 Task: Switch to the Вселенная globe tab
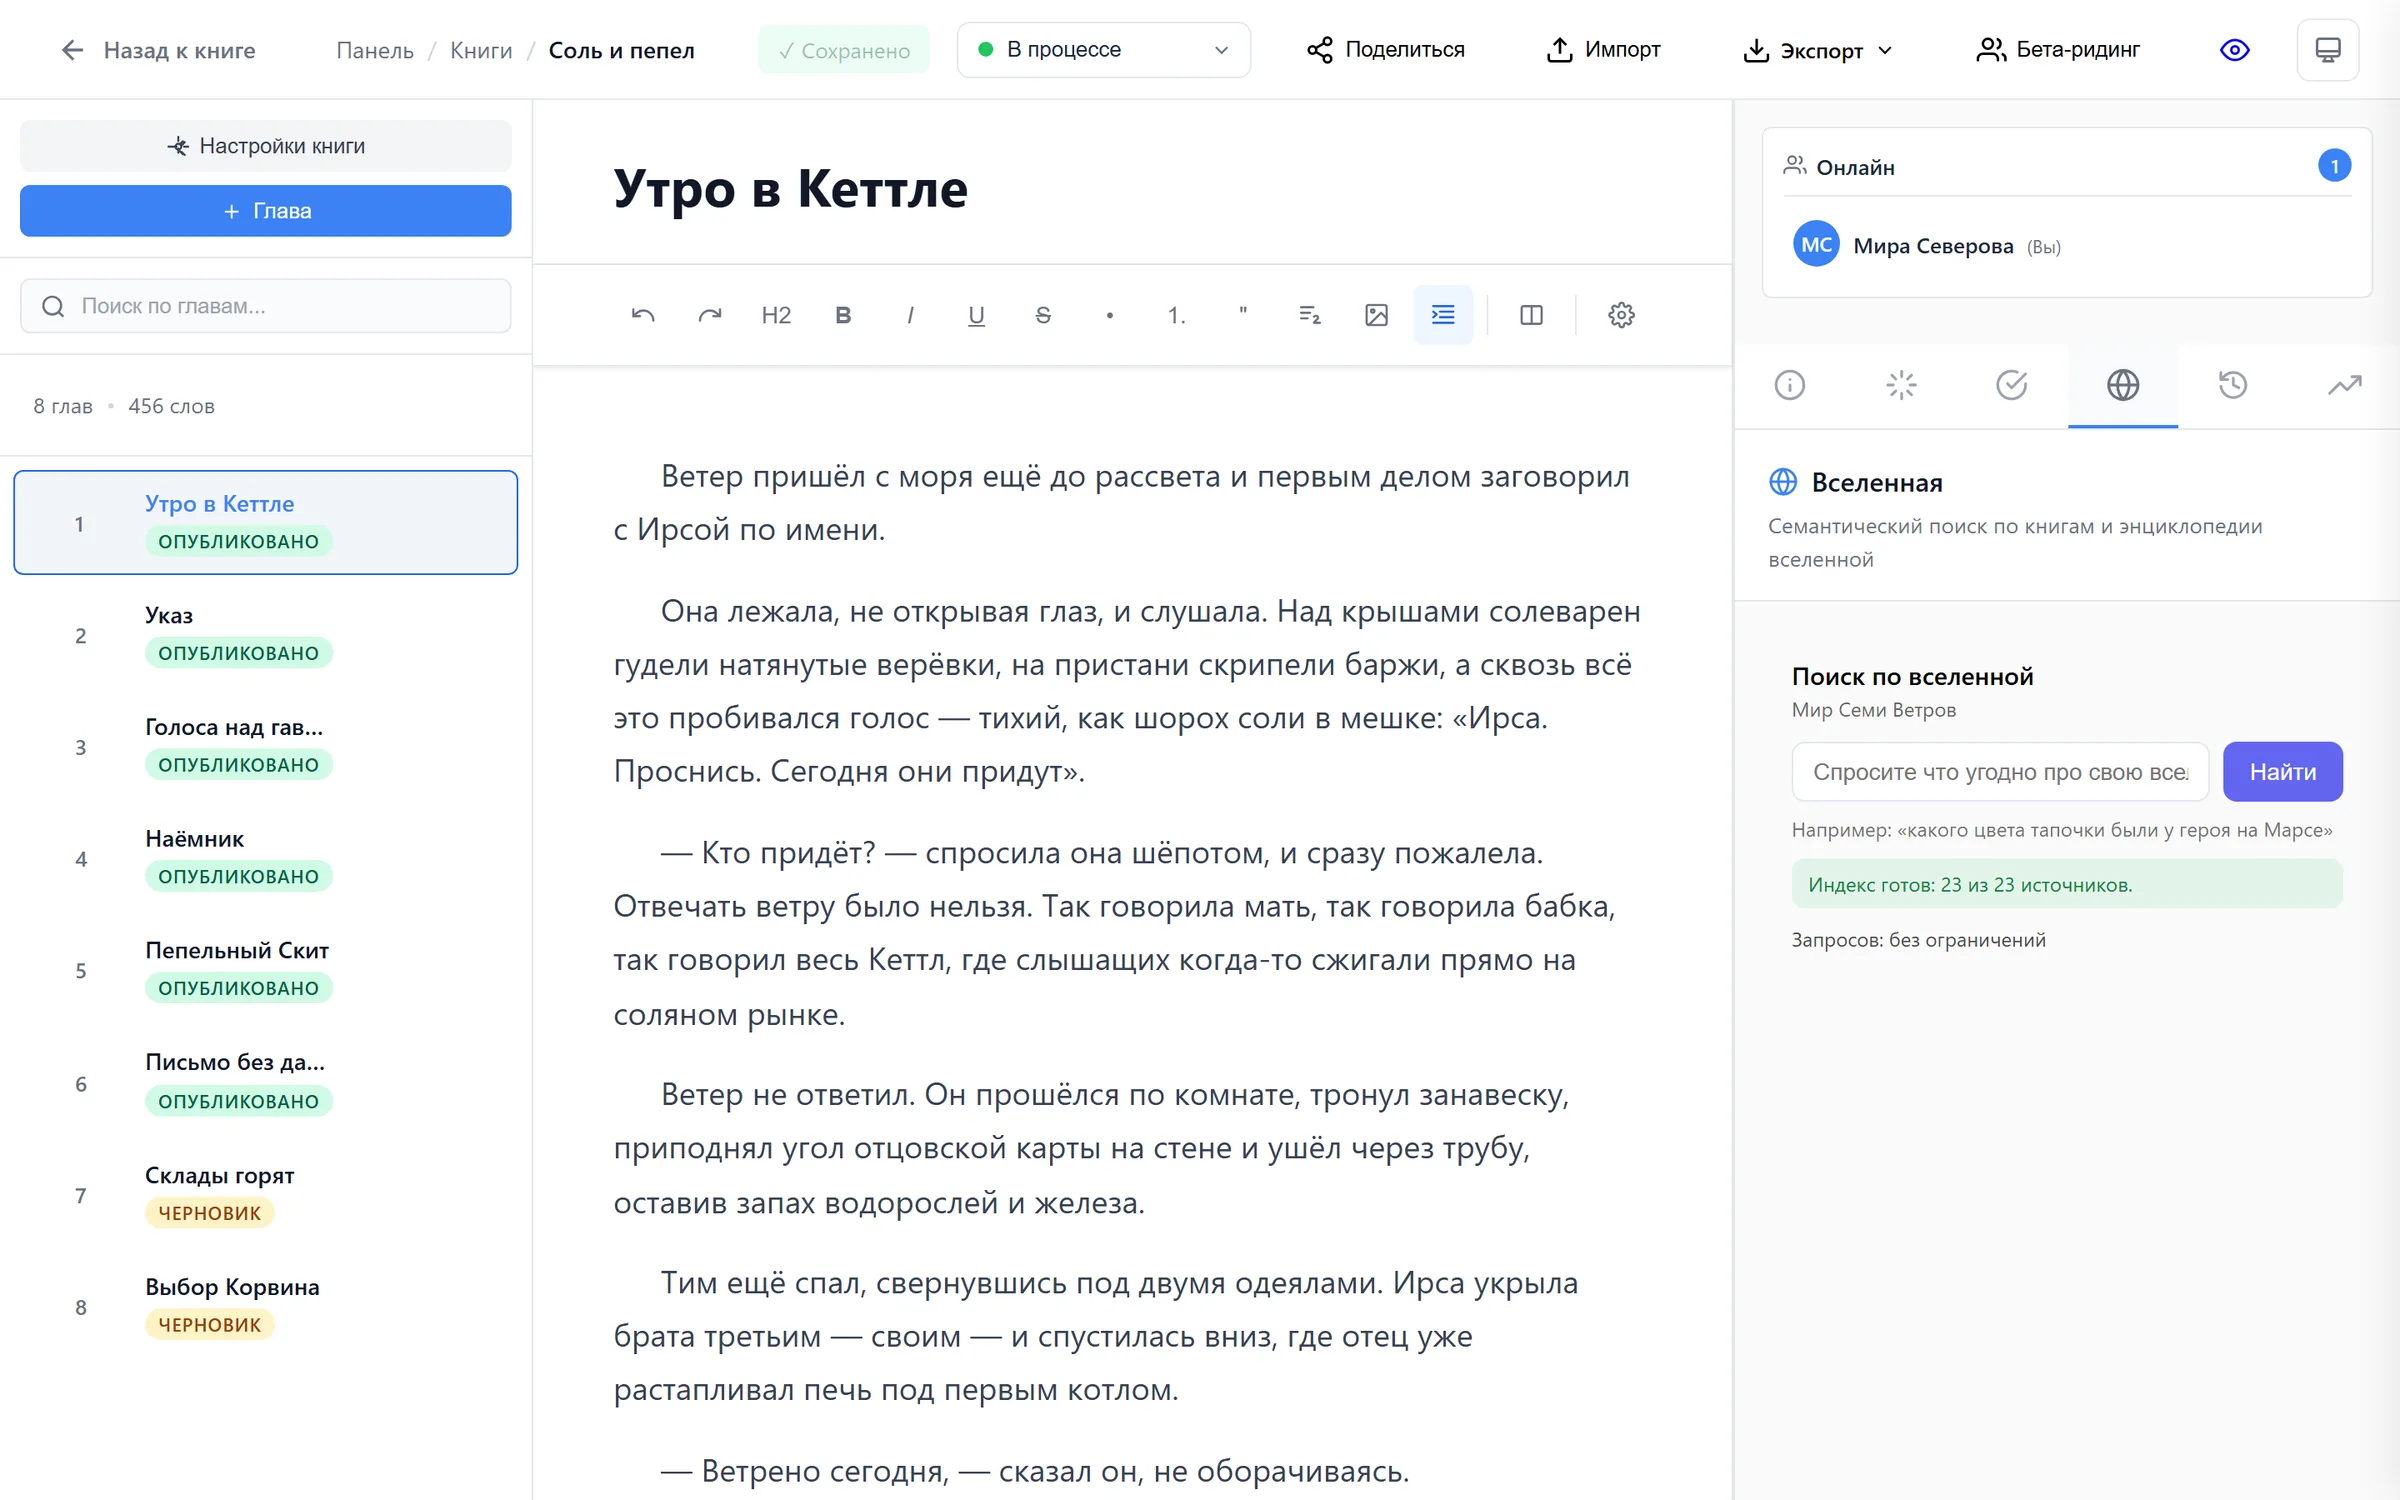pos(2123,385)
